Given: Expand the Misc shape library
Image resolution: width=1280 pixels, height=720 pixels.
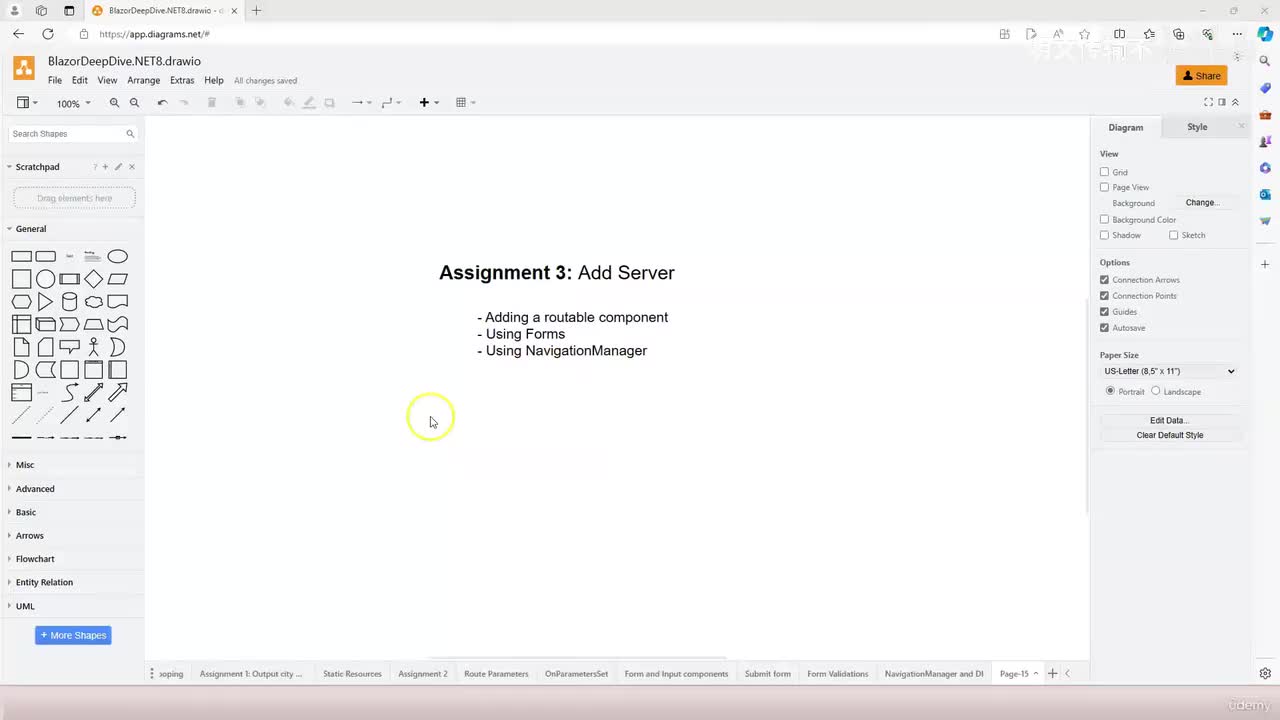Looking at the screenshot, I should pos(25,465).
